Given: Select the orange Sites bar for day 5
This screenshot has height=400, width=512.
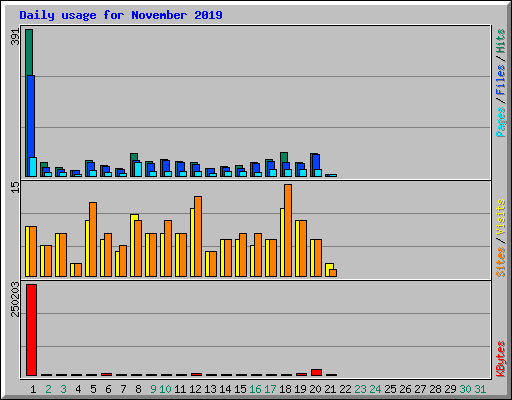Looking at the screenshot, I should click(93, 239).
